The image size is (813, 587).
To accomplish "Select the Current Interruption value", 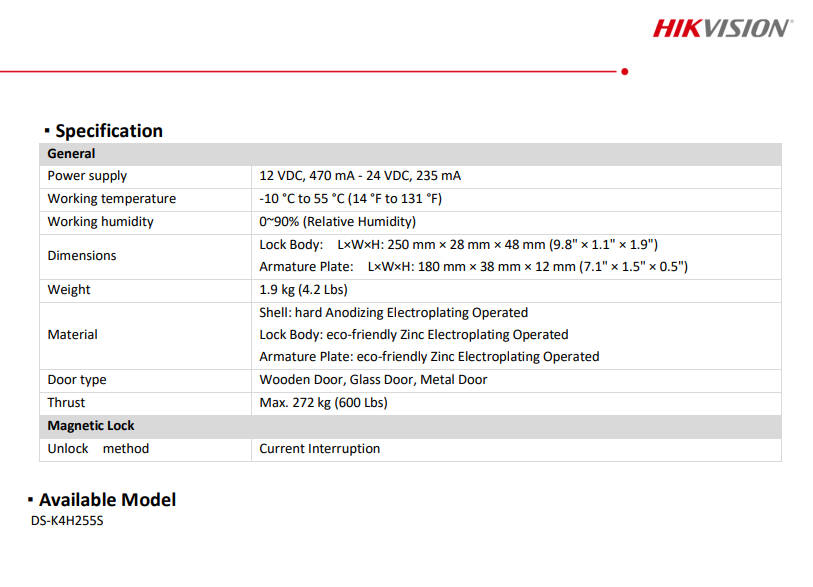I will (x=319, y=449).
